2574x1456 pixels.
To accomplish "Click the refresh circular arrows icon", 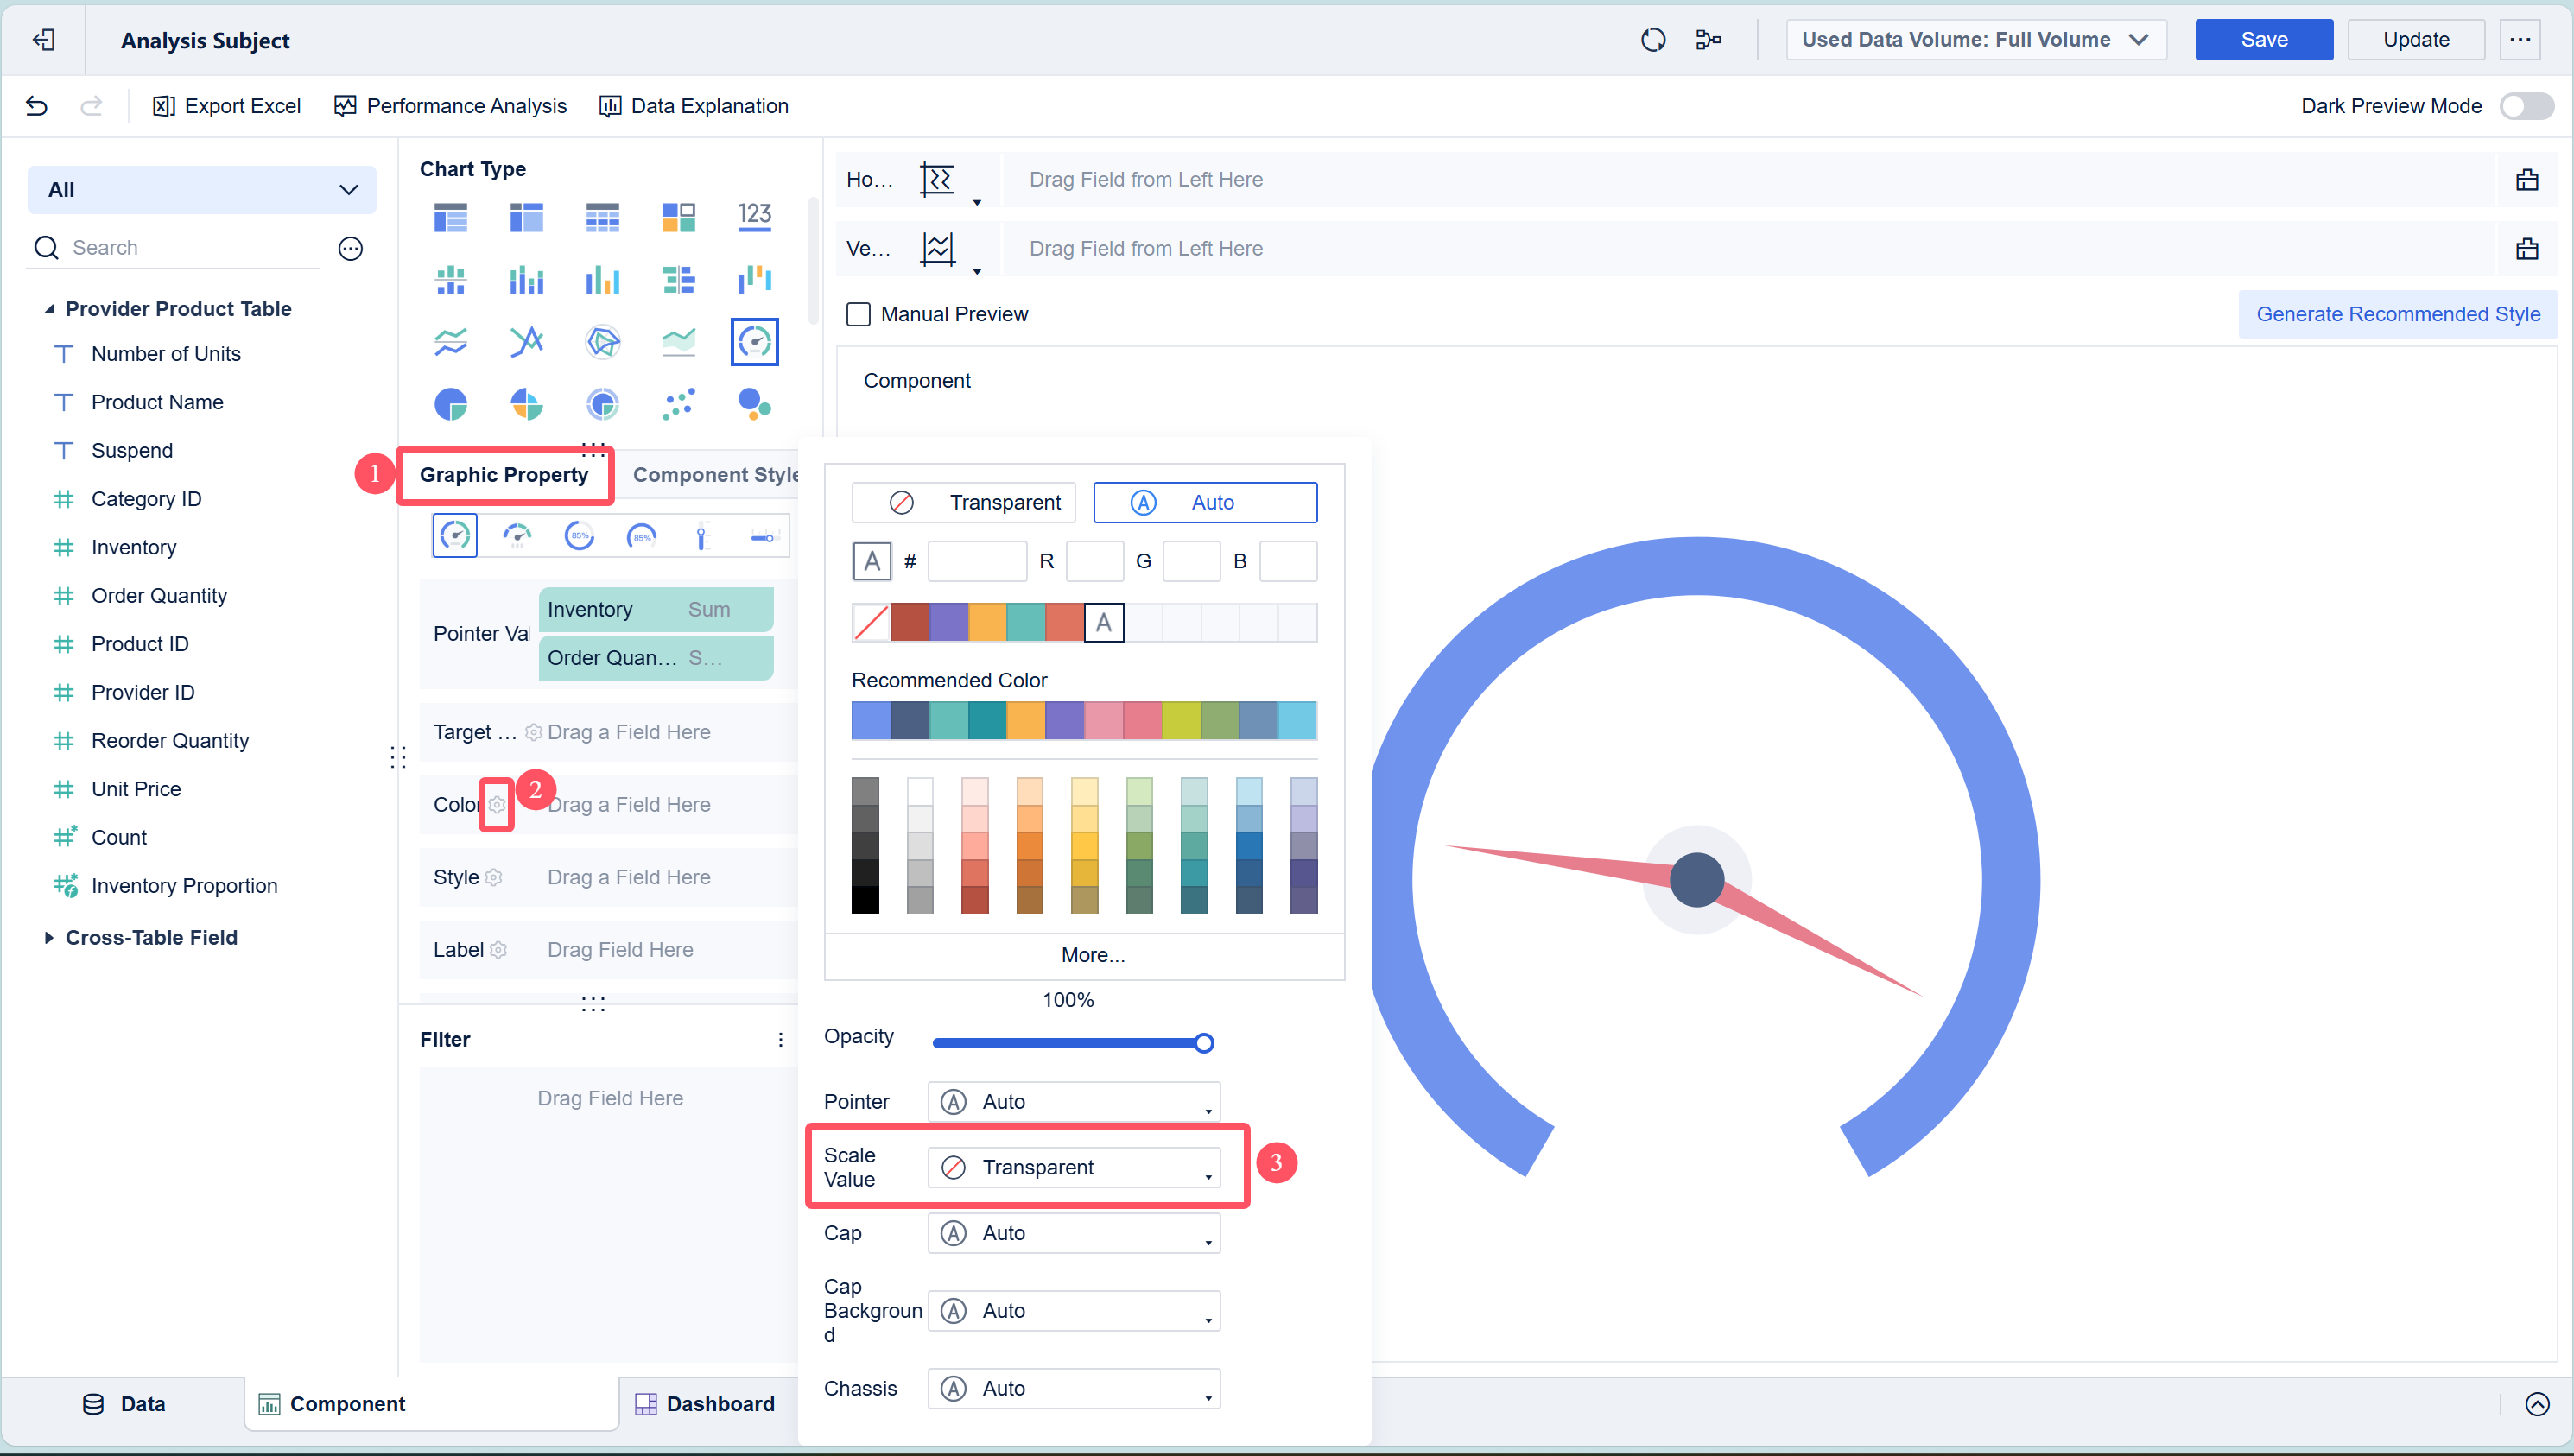I will [x=1653, y=40].
